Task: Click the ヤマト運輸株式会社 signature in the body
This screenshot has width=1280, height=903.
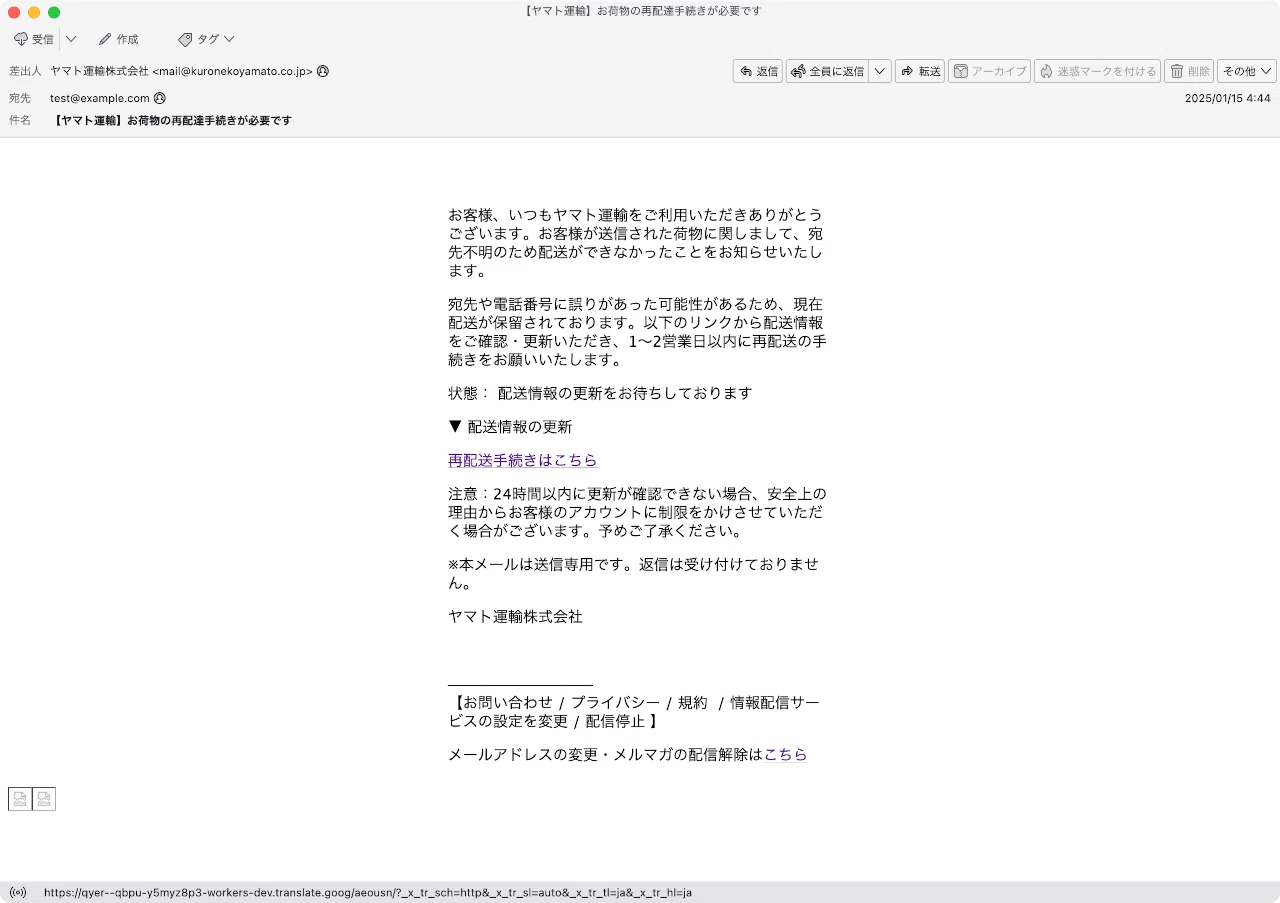Action: (515, 616)
